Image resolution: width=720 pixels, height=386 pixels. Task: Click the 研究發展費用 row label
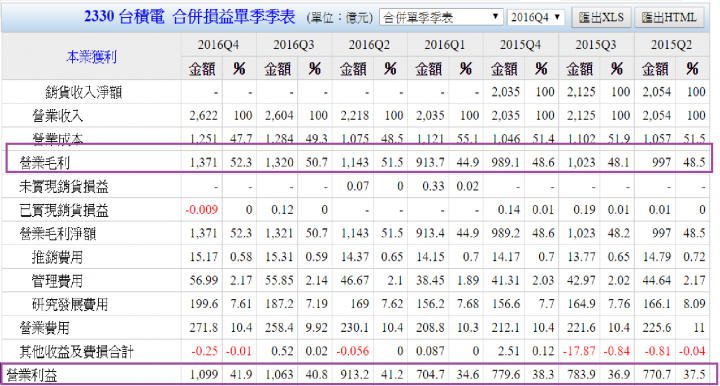click(x=70, y=304)
